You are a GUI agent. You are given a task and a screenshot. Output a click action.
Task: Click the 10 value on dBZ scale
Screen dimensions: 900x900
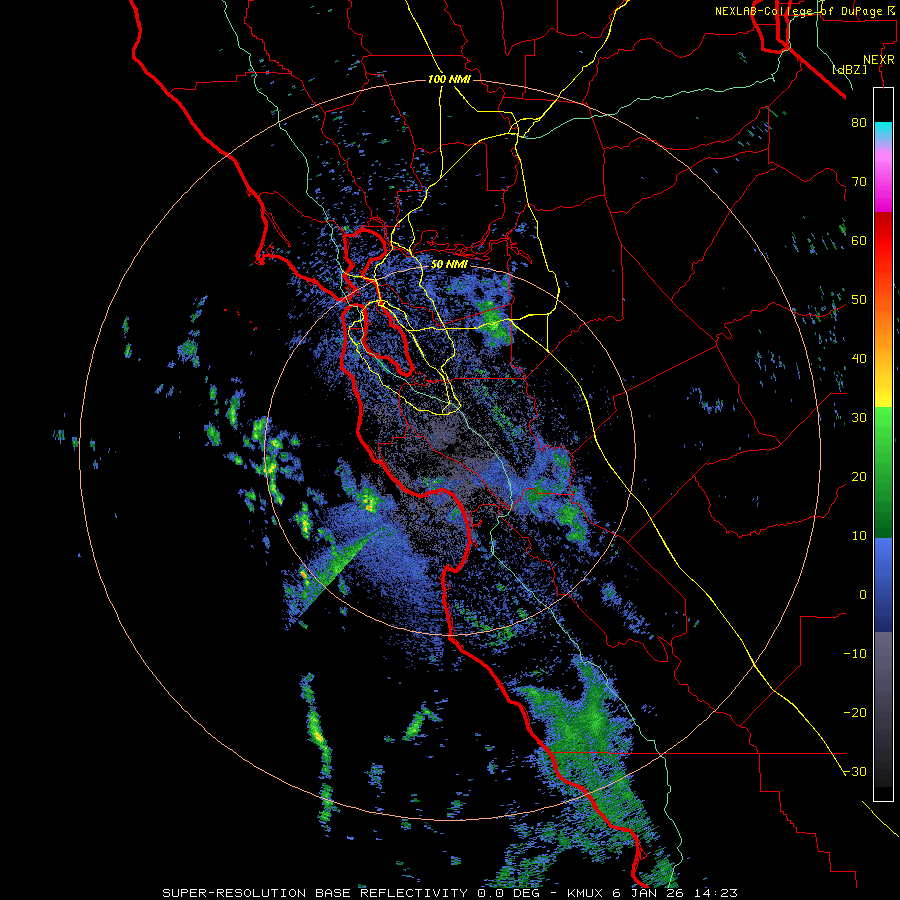point(859,536)
